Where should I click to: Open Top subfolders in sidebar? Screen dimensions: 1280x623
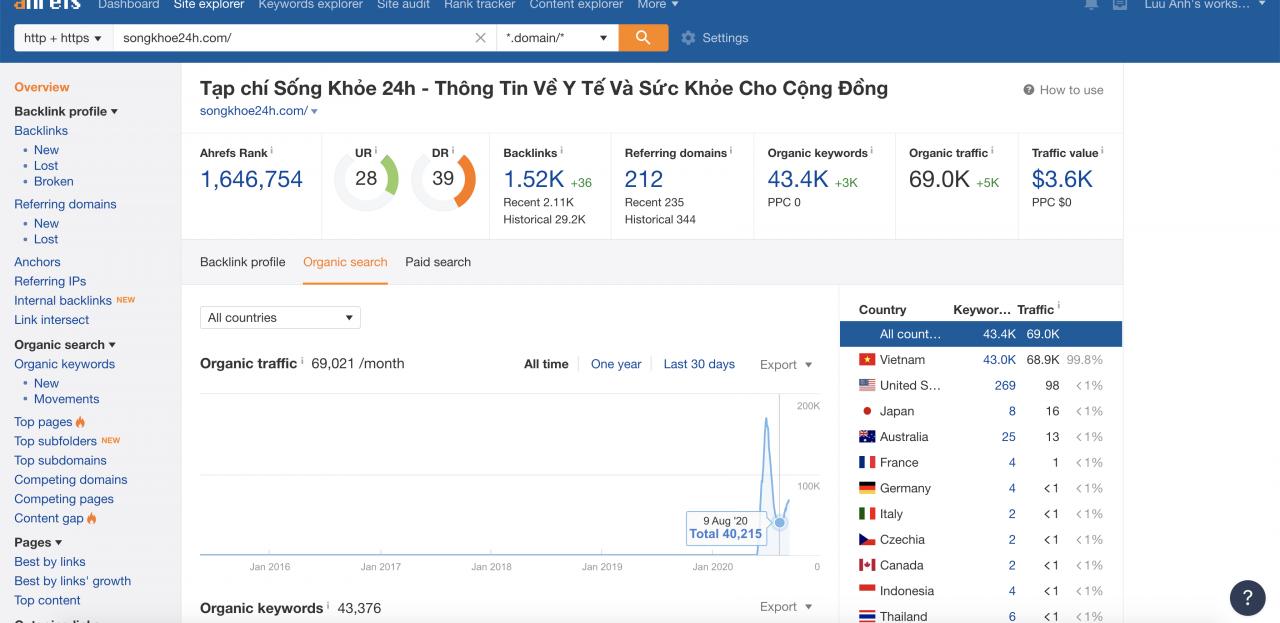56,441
